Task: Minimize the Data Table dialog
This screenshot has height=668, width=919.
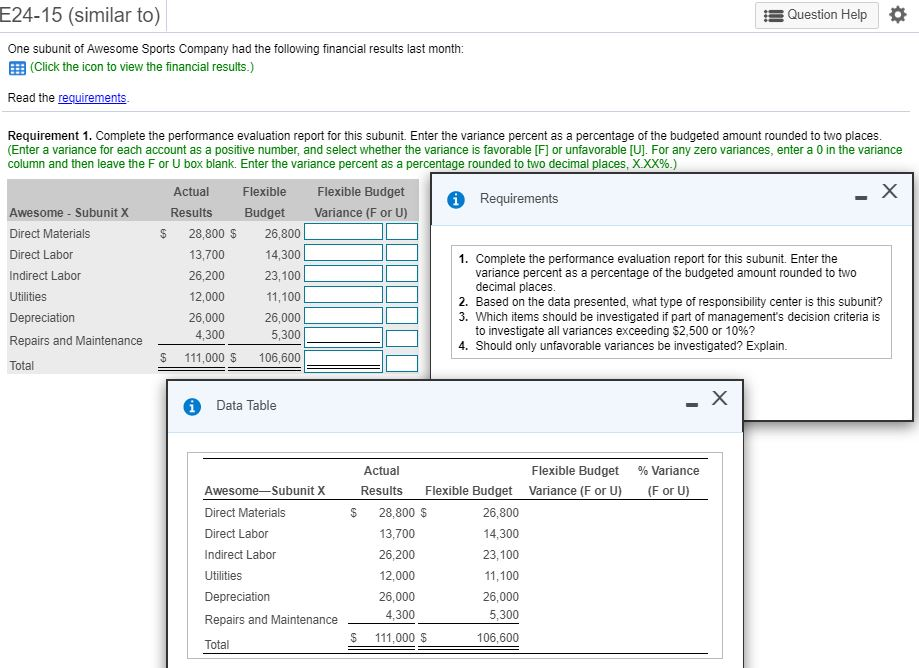Action: 692,404
